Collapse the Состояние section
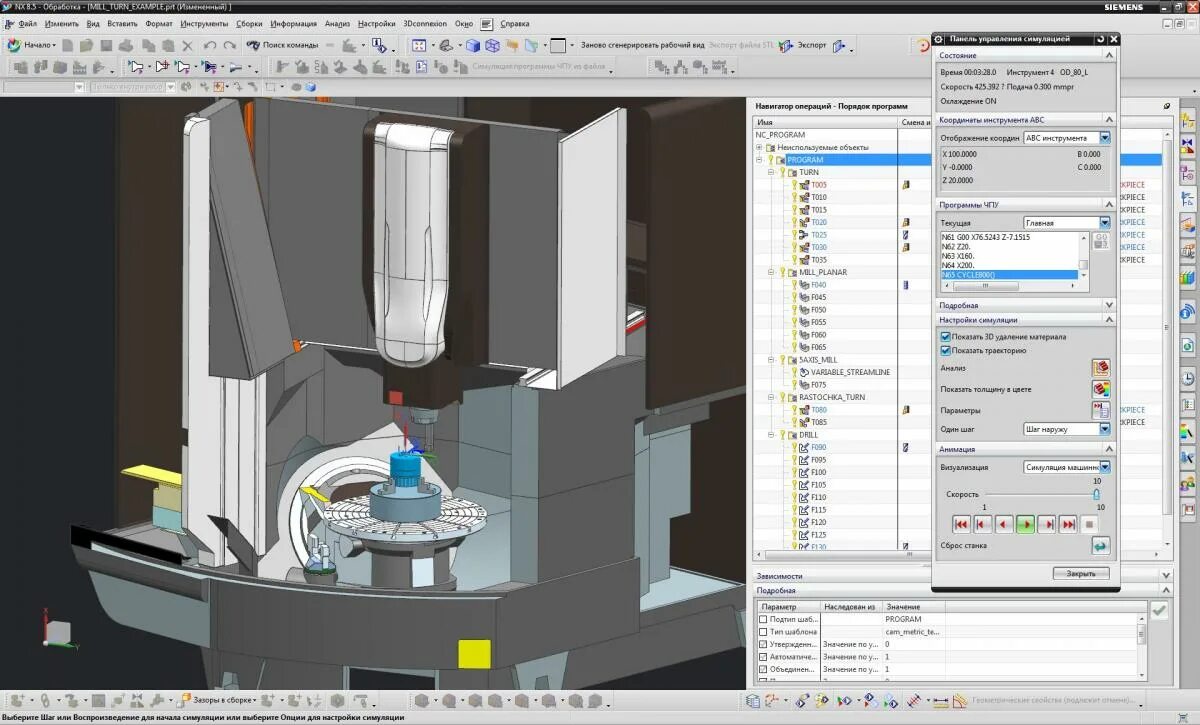The height and width of the screenshot is (725, 1200). click(1108, 55)
